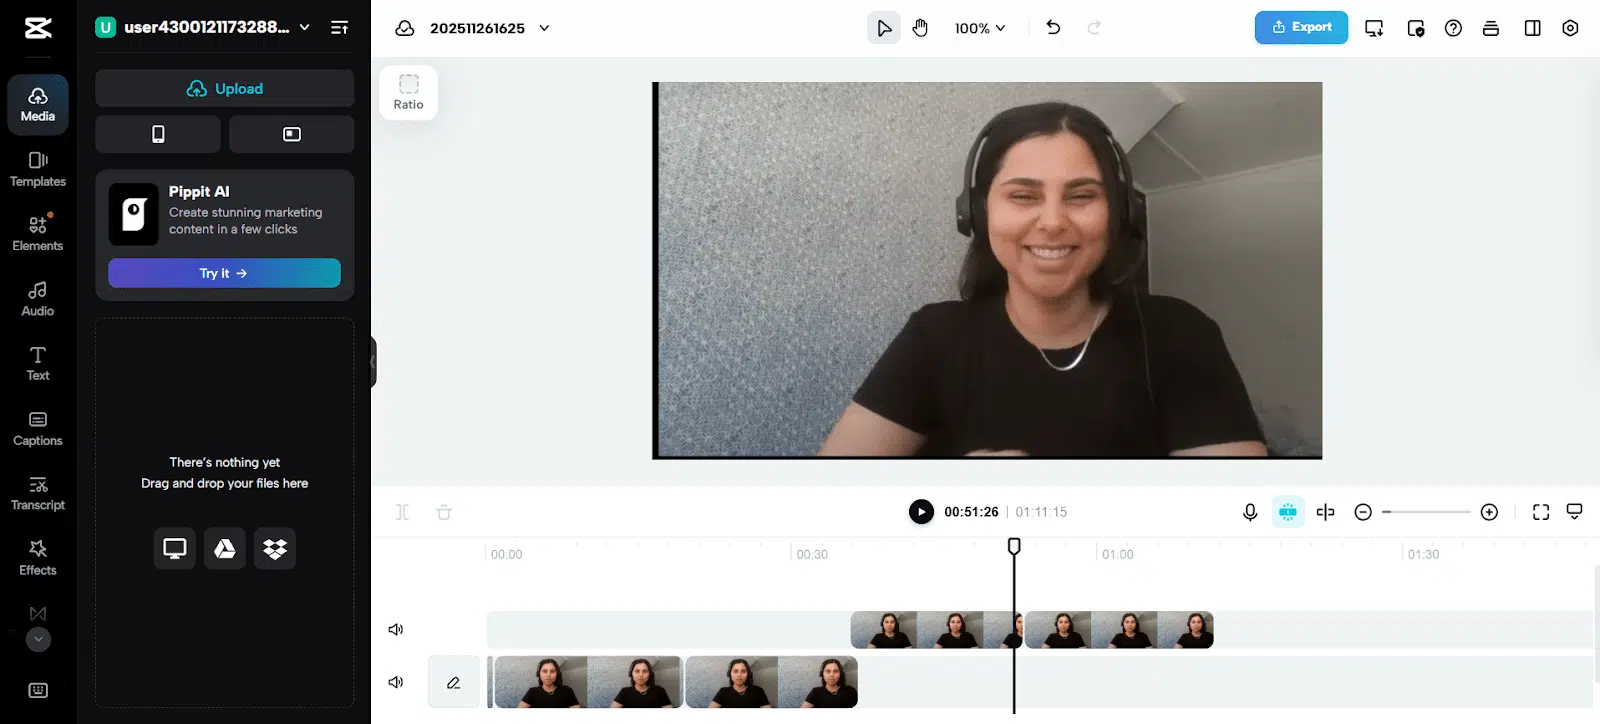Click the microphone record voiceover icon
The height and width of the screenshot is (724, 1600).
(1250, 512)
